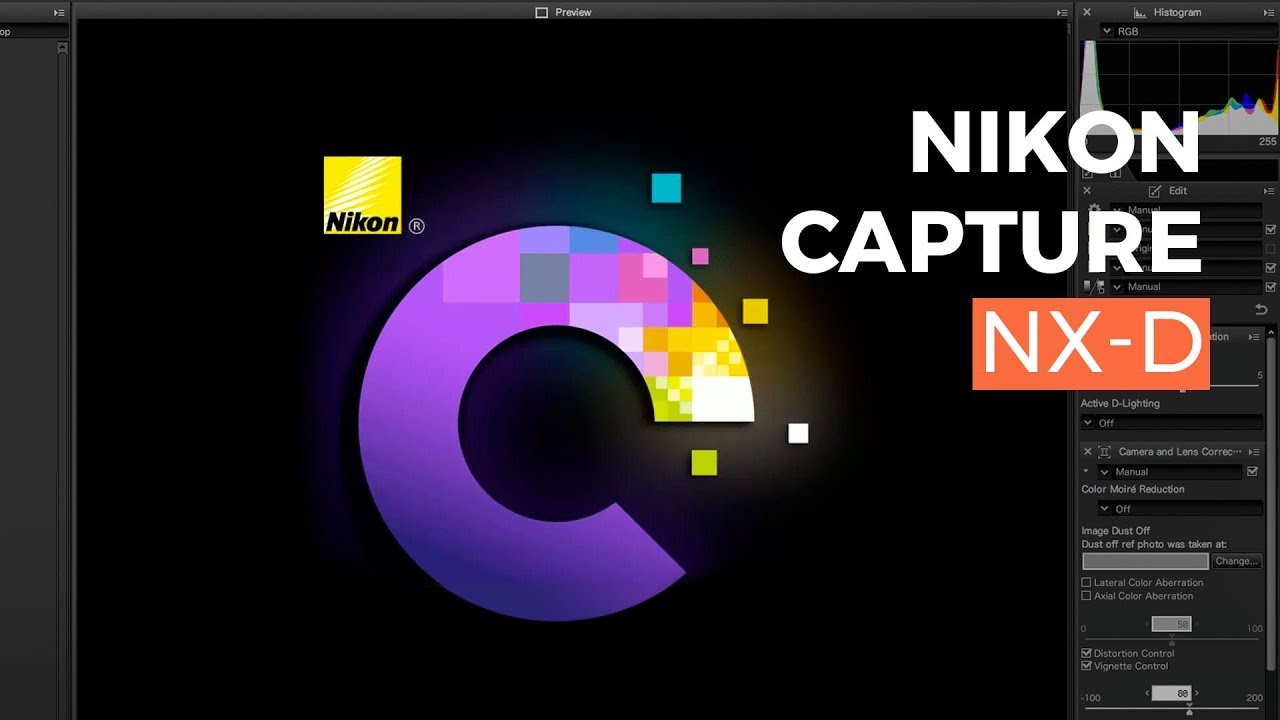Click the levels and curves tool icon
Screen dimensions: 1280x720
(1093, 286)
